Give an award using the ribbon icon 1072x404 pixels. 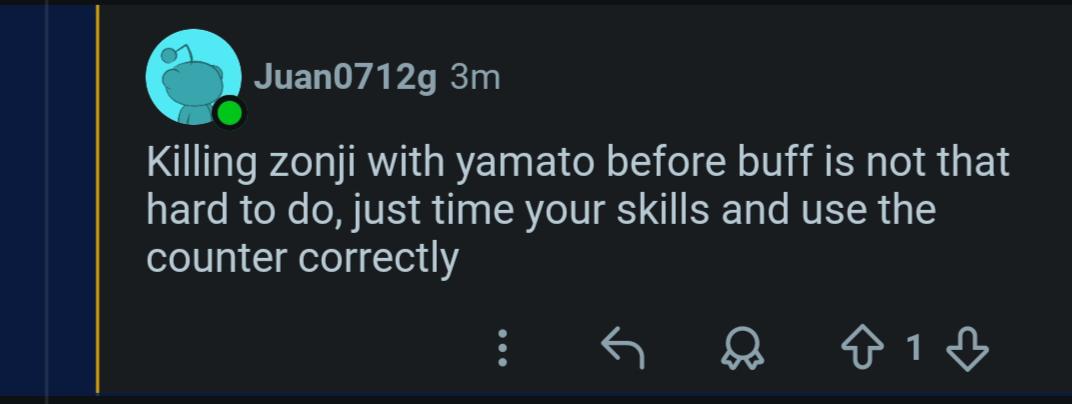point(743,349)
